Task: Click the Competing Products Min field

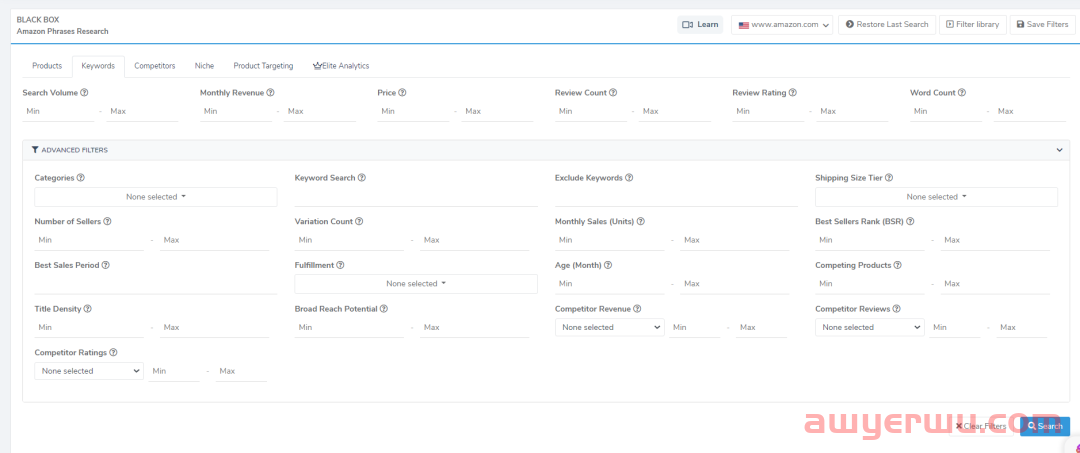Action: click(x=870, y=284)
